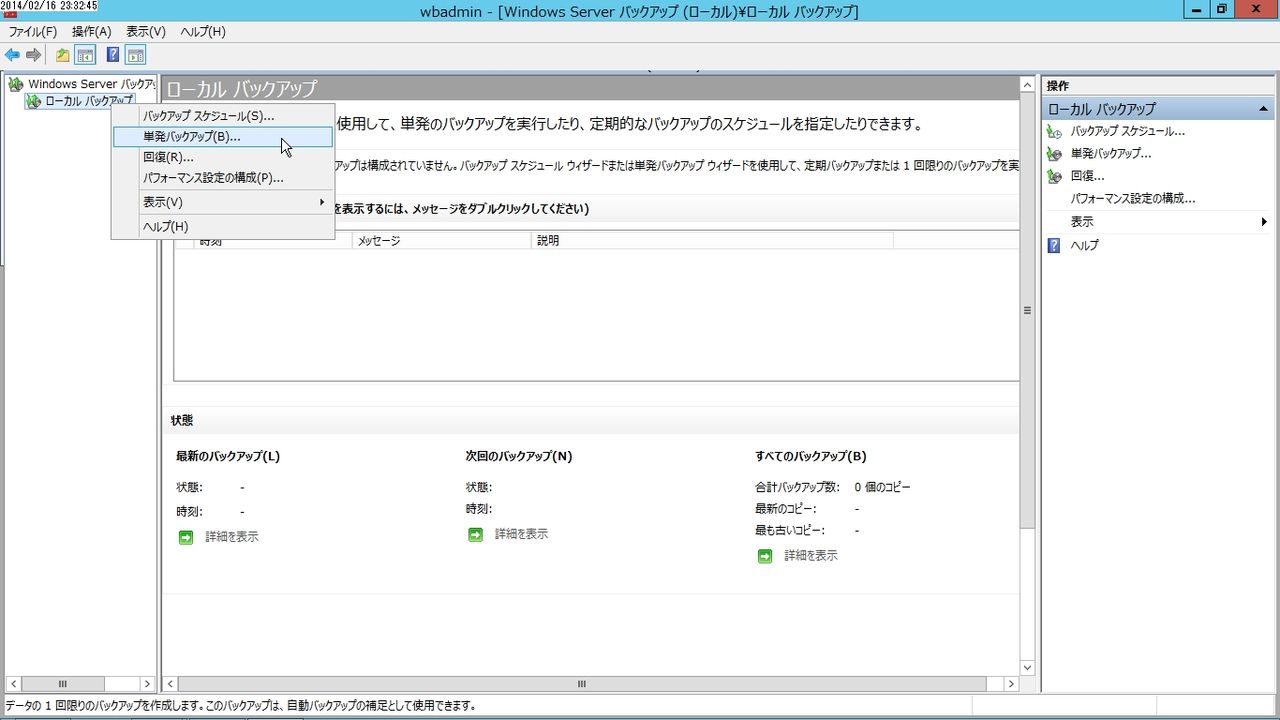The width and height of the screenshot is (1280, 720).
Task: Click the 0 個のコピー value
Action: point(883,487)
